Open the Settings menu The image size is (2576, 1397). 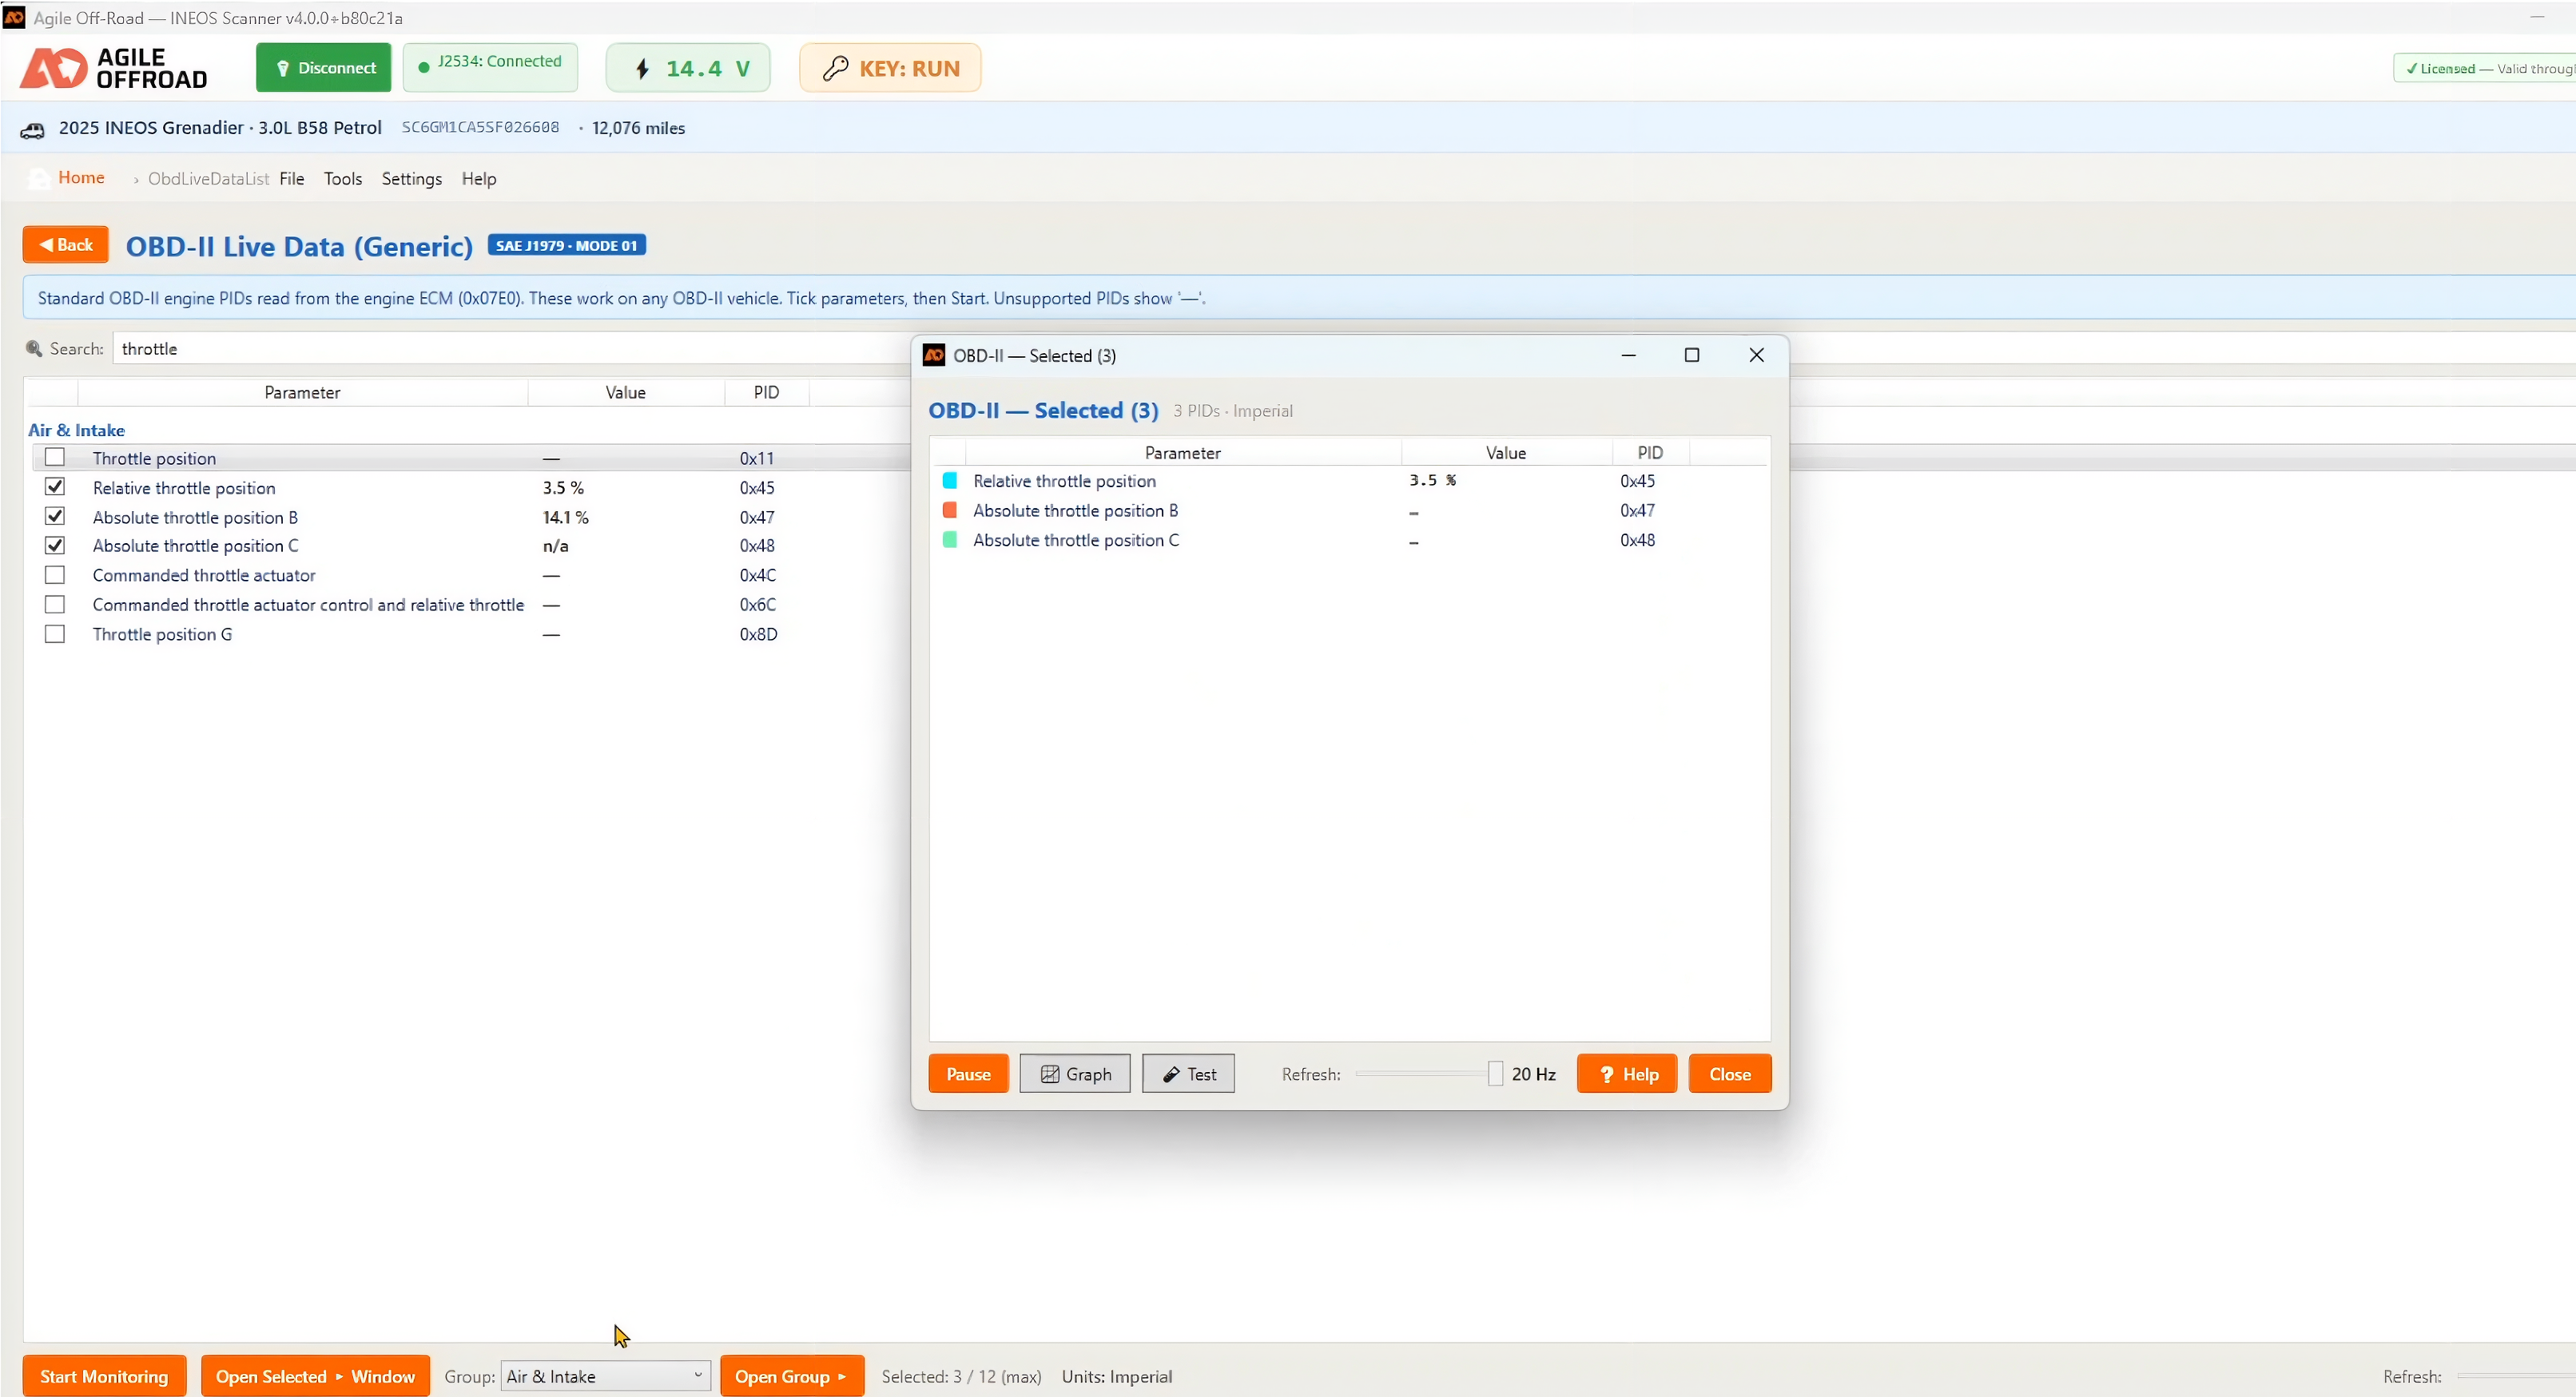point(412,178)
